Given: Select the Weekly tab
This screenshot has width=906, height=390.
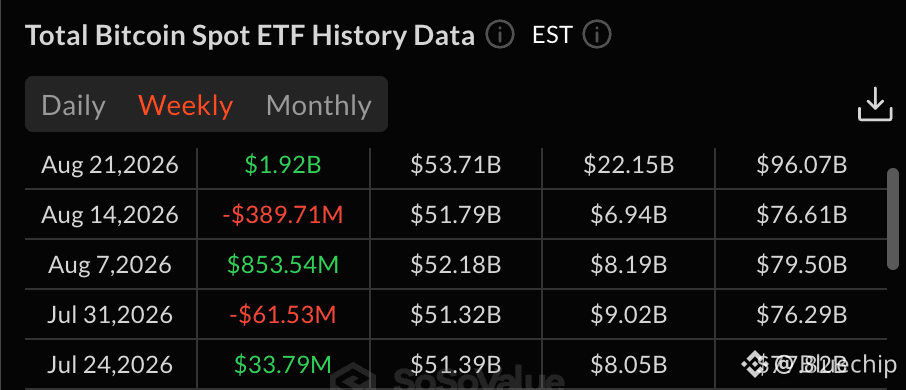Looking at the screenshot, I should (185, 106).
